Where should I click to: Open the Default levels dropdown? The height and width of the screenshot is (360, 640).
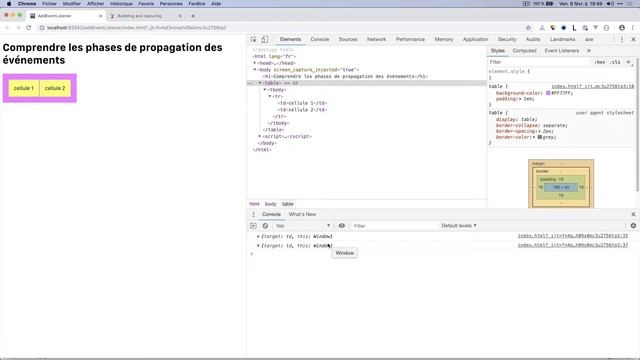coord(459,226)
